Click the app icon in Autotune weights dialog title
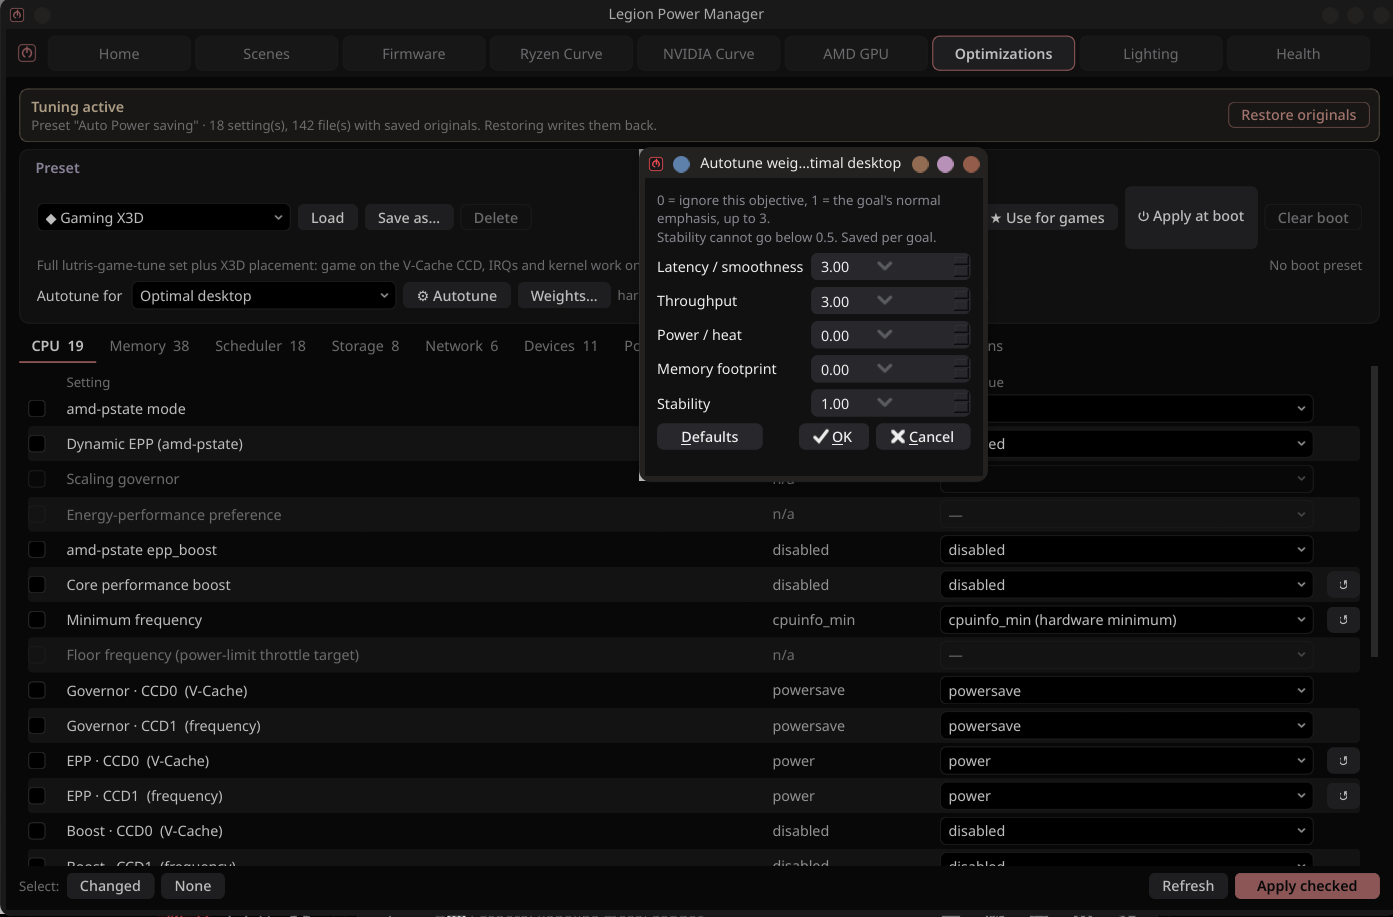 click(656, 164)
